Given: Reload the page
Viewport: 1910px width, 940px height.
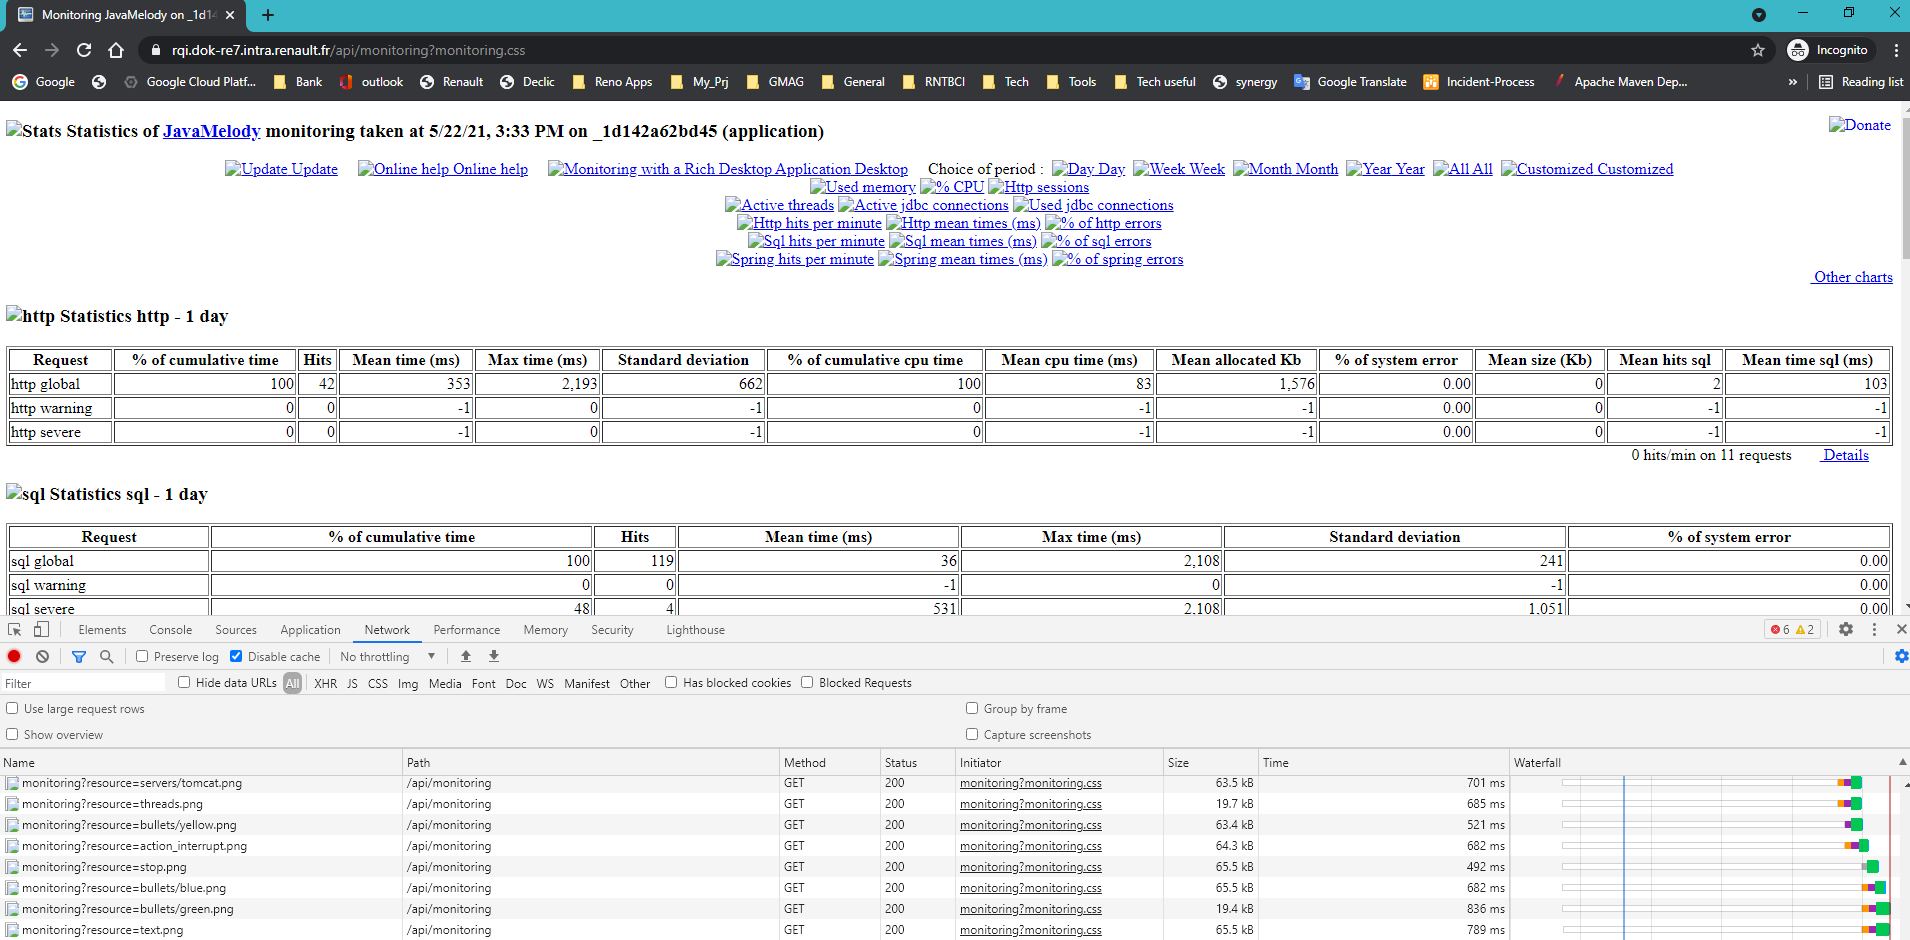Looking at the screenshot, I should click(x=84, y=50).
